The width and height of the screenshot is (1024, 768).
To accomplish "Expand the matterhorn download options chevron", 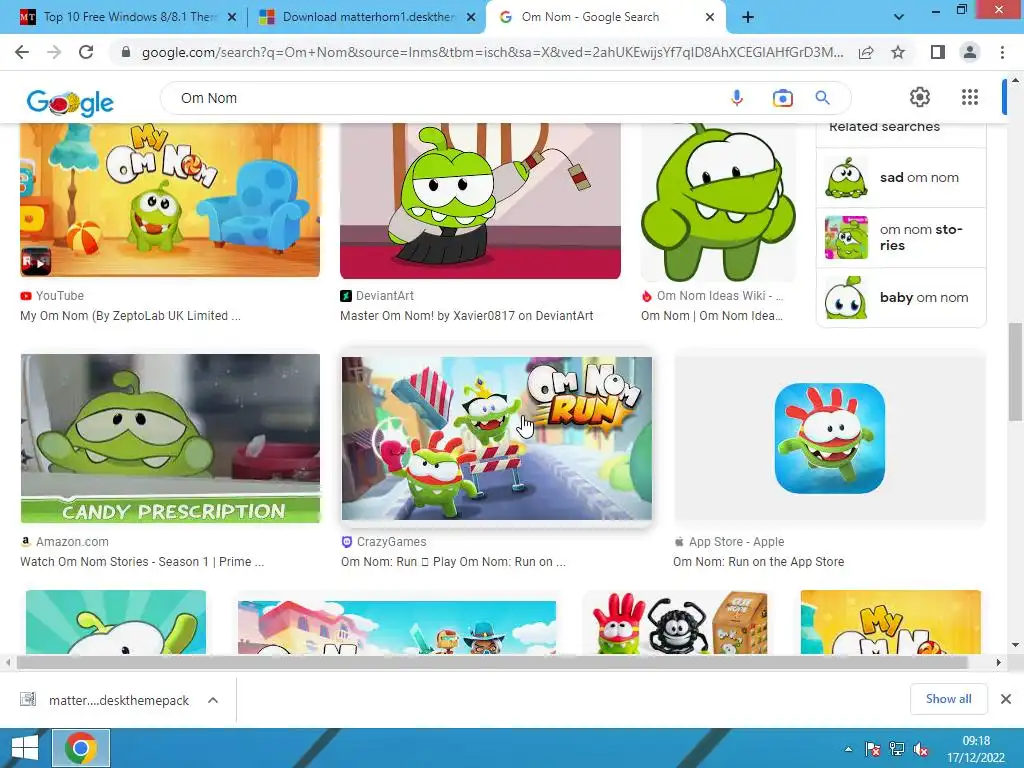I will [x=213, y=700].
